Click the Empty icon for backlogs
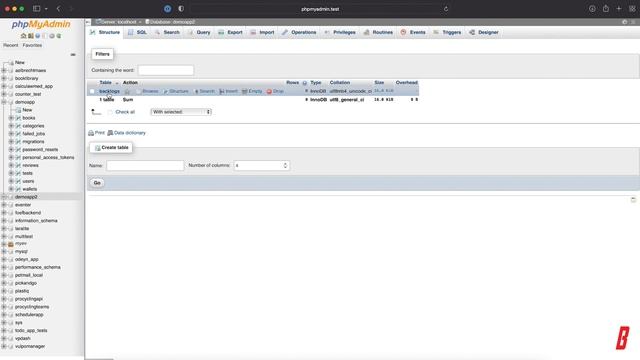The width and height of the screenshot is (640, 360). click(x=244, y=91)
